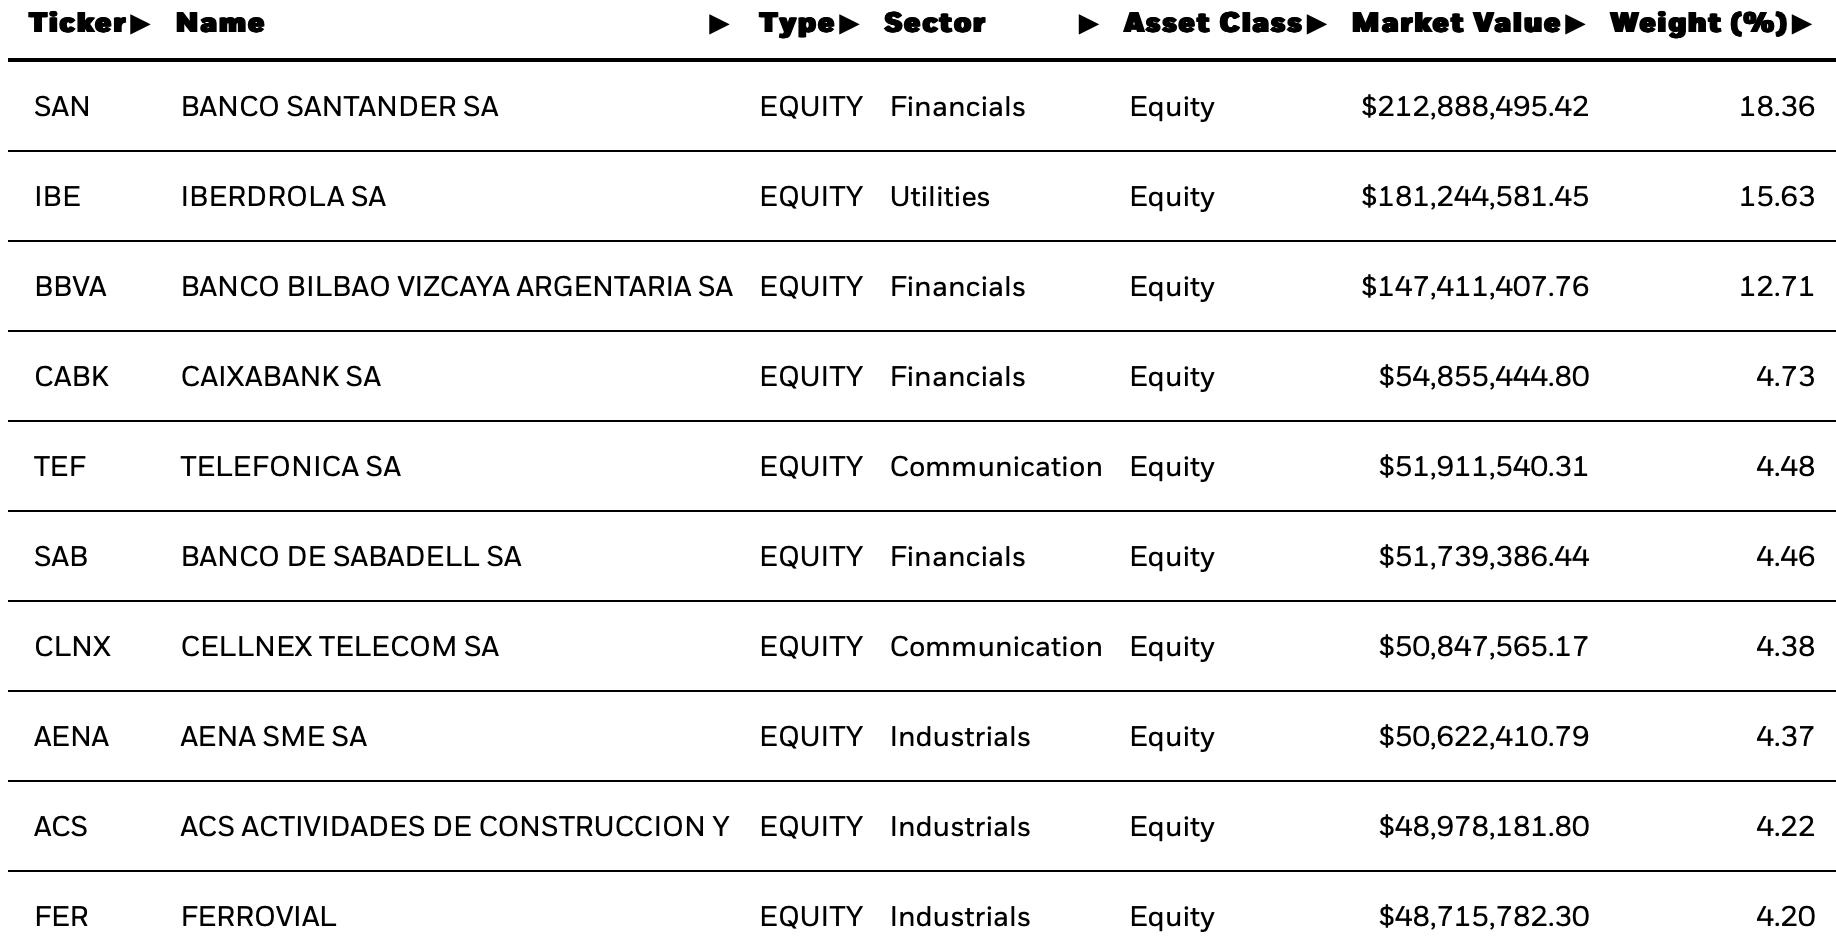Click CELLNEX TELECOM SA name
The width and height of the screenshot is (1836, 944).
pos(339,646)
